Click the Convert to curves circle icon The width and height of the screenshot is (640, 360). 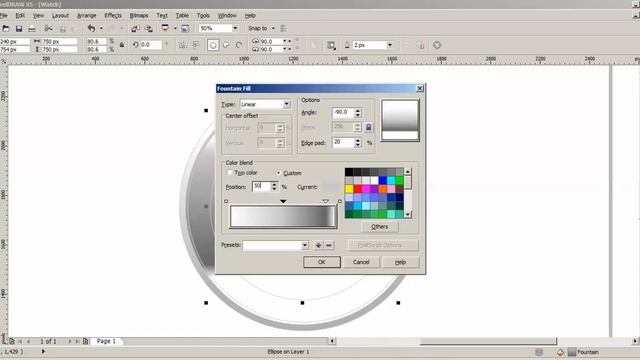[437, 45]
